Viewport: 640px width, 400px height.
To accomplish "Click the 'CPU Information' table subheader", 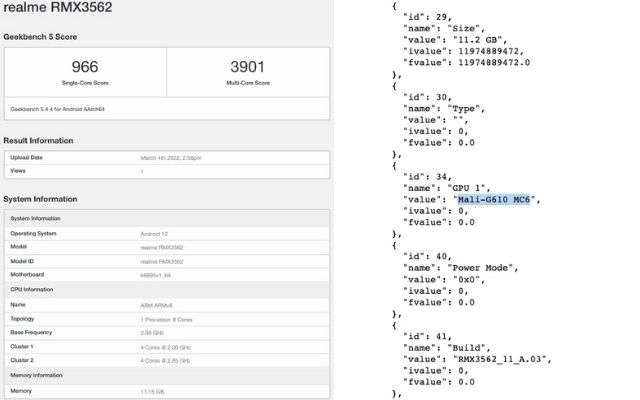I will [x=32, y=289].
